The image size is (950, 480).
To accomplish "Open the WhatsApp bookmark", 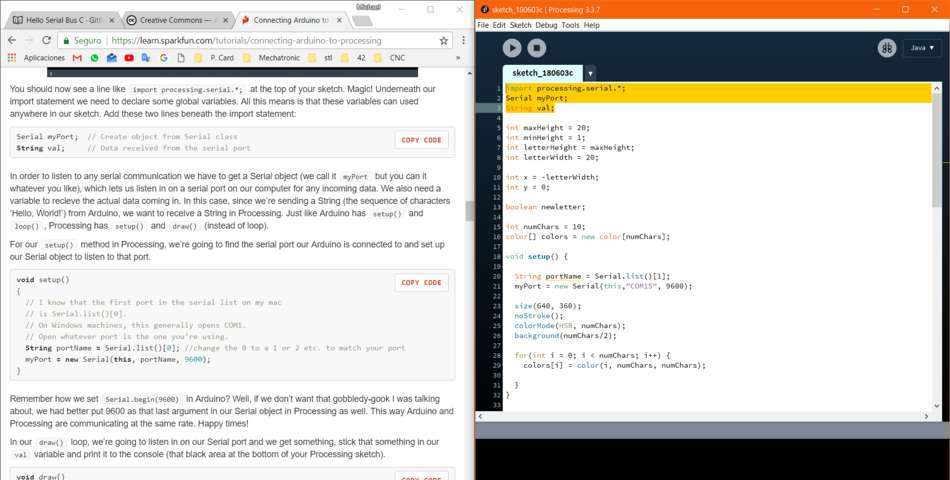I will (94, 58).
